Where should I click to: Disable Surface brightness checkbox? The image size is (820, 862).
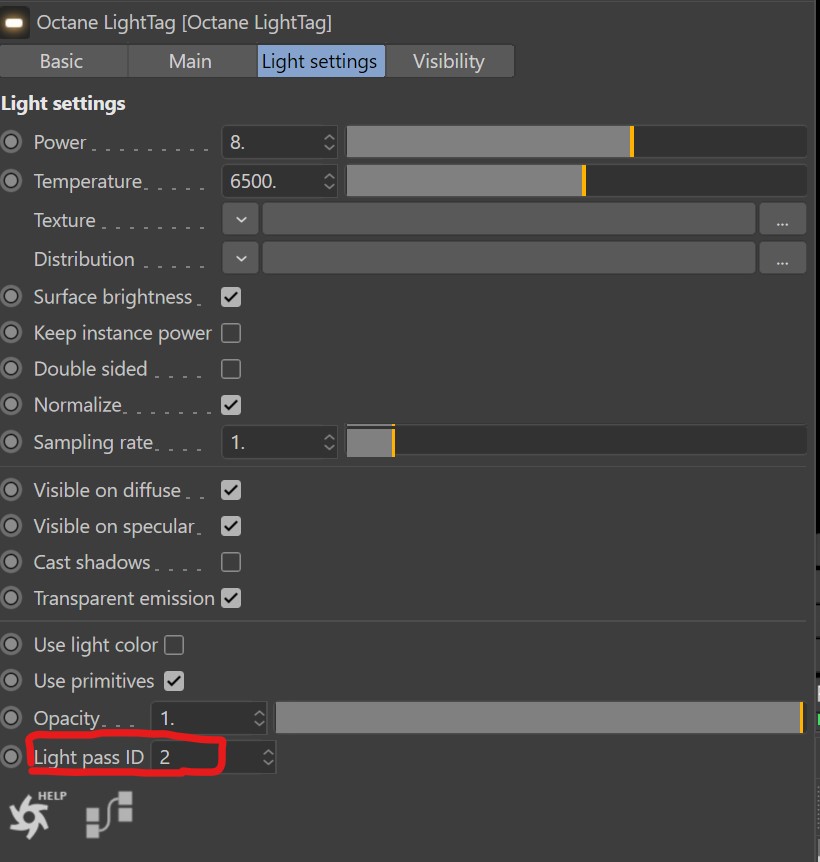pos(231,297)
